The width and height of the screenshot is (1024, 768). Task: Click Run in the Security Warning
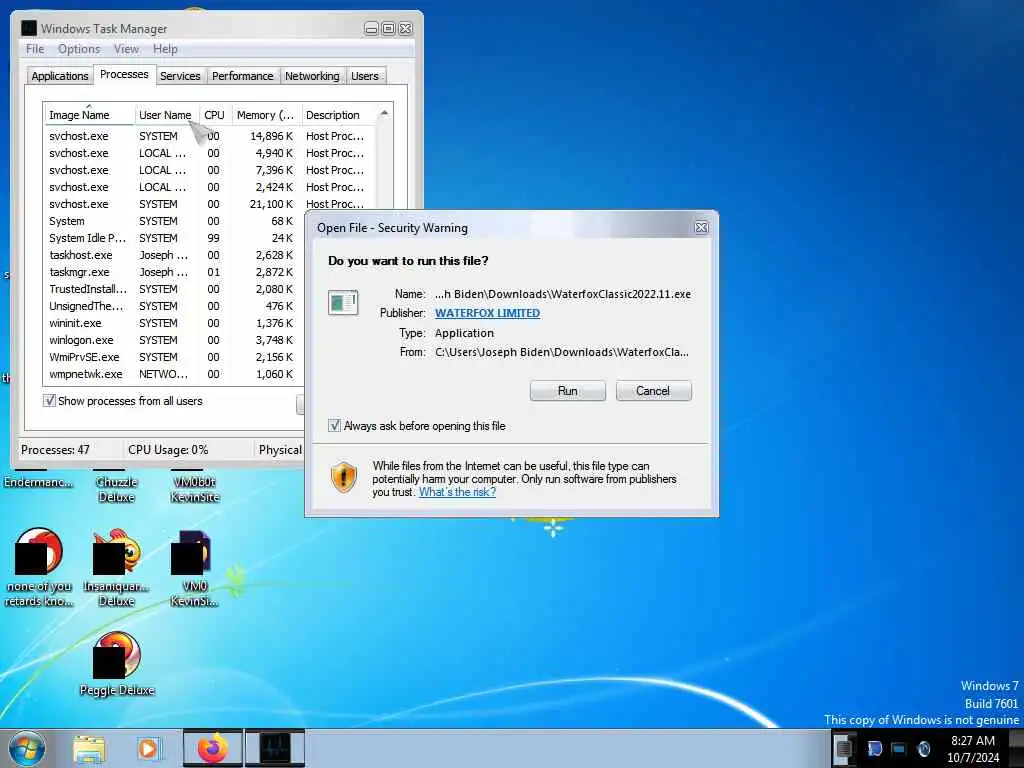point(568,391)
